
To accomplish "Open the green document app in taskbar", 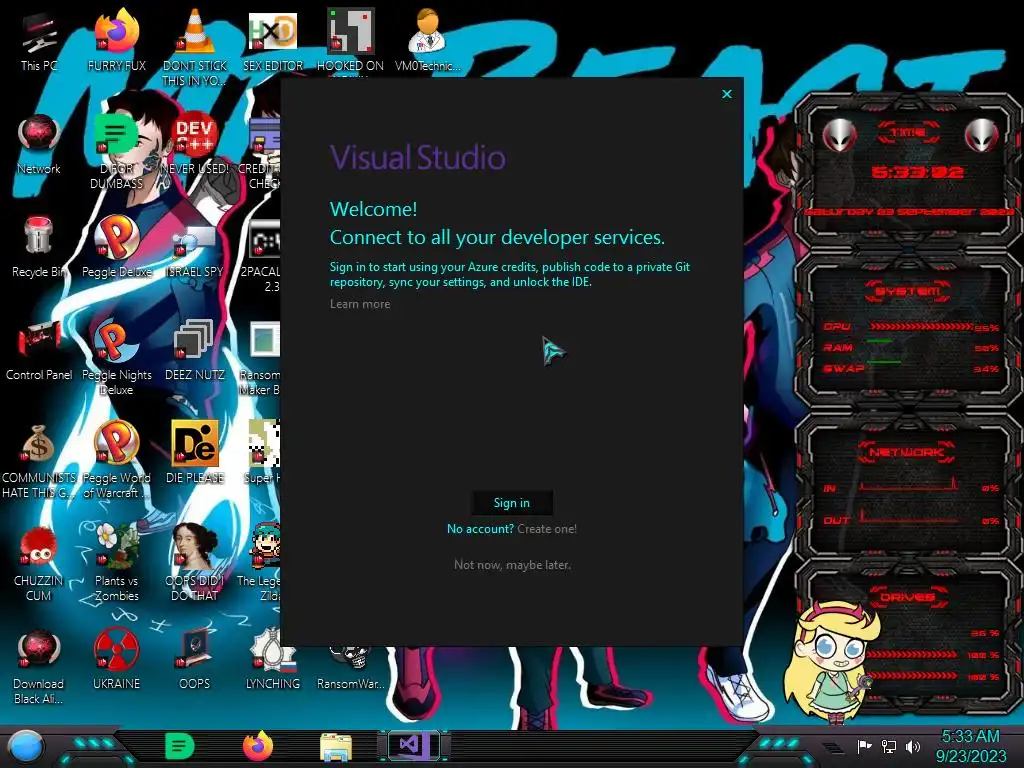I will (180, 746).
